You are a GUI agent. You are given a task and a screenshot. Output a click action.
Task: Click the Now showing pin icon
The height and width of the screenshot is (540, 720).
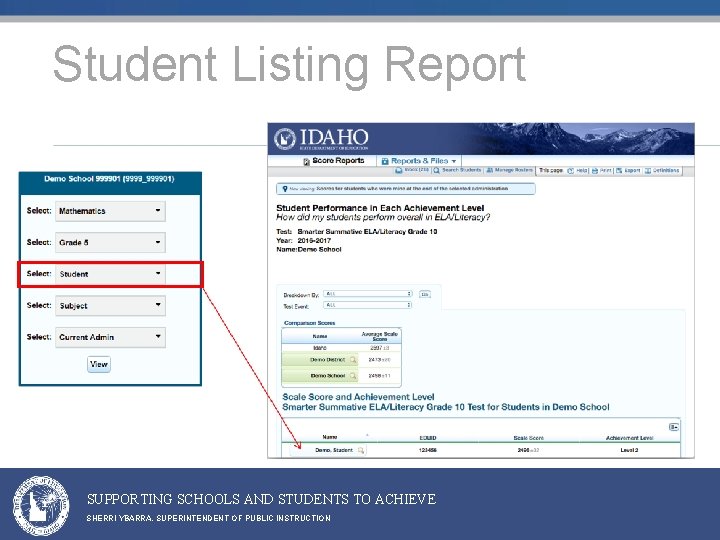pyautogui.click(x=285, y=189)
